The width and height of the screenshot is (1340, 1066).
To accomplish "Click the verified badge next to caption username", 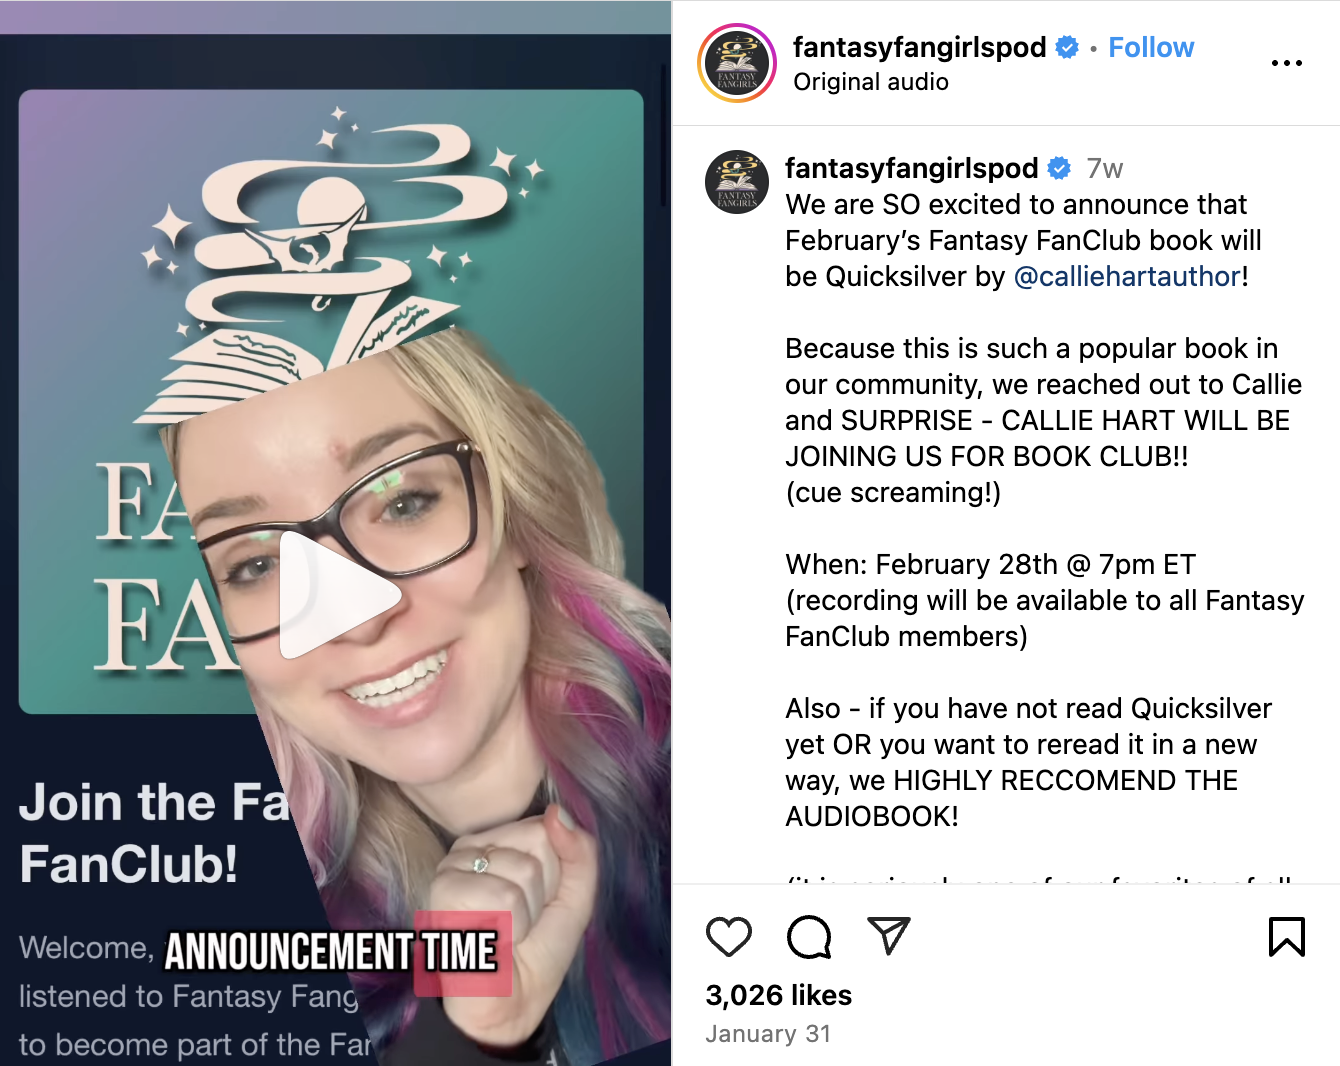I will coord(1060,168).
